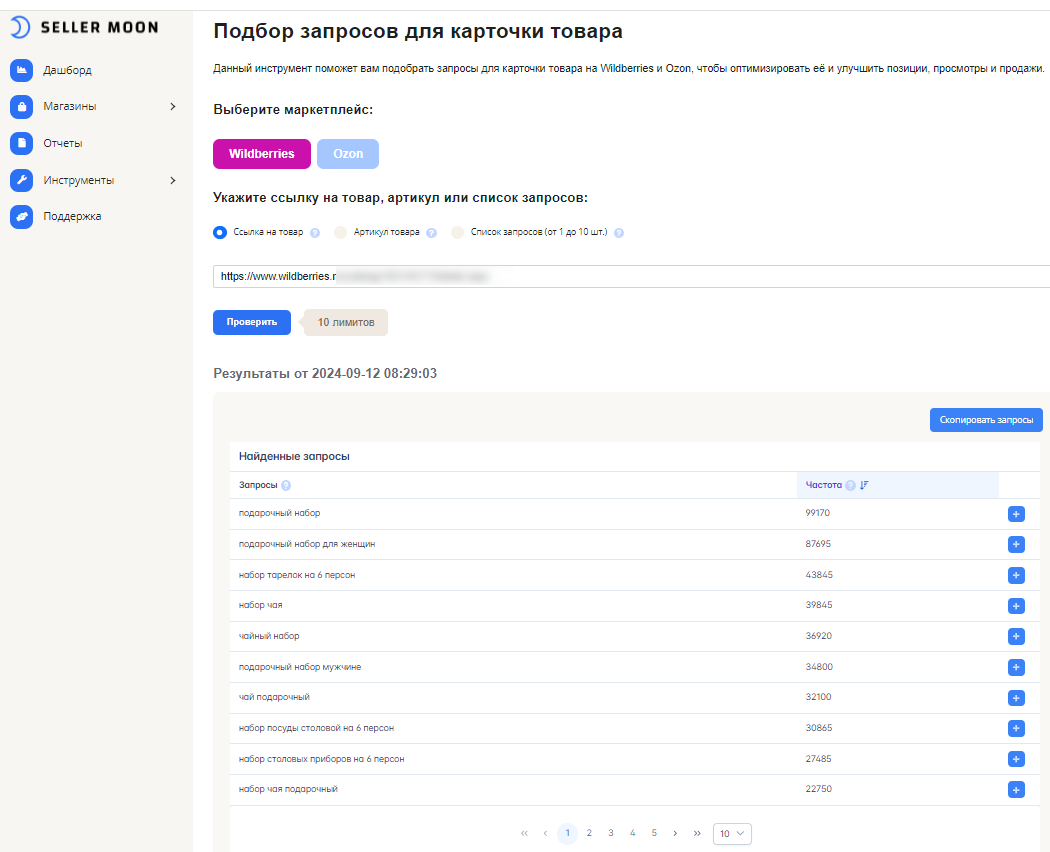
Task: Add 'подарочный набор мужчине' via plus
Action: [x=1016, y=667]
